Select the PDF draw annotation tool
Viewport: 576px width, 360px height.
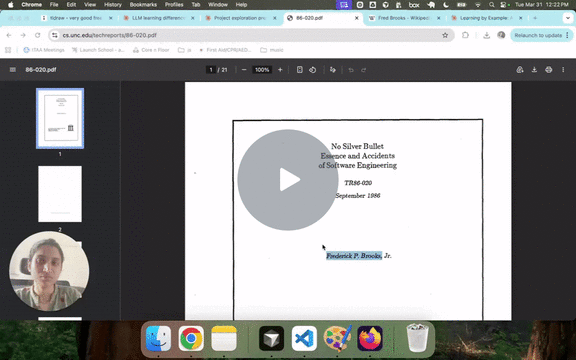coord(333,70)
